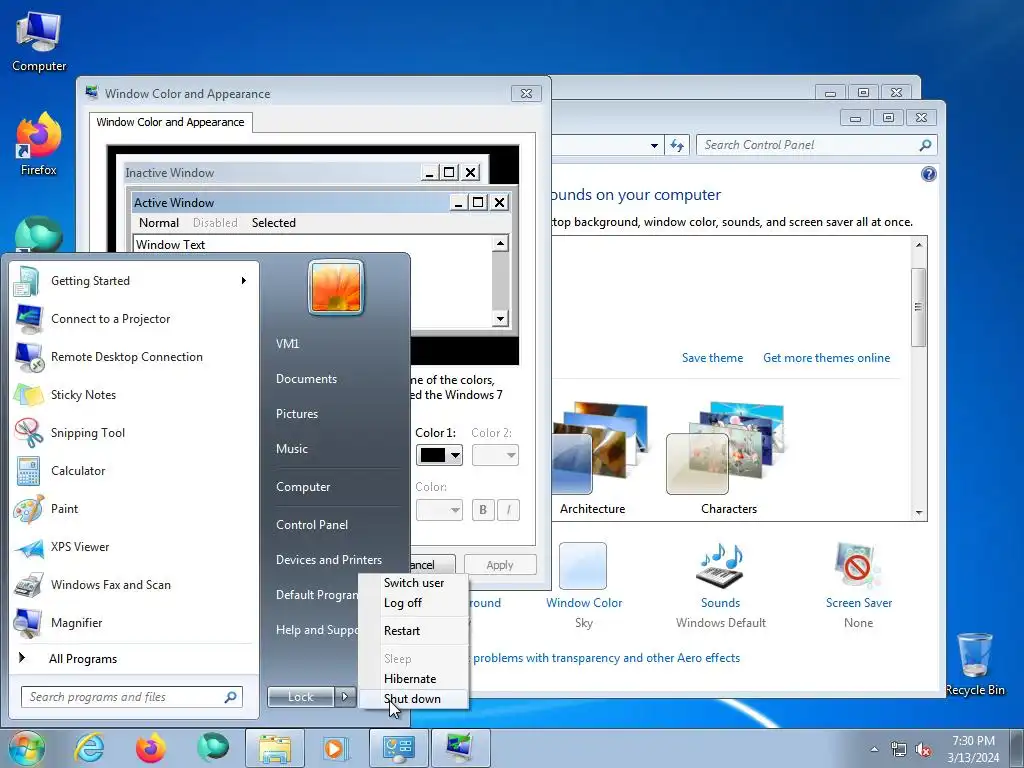Click the refresh button beside address bar
The image size is (1024, 768).
coord(677,145)
